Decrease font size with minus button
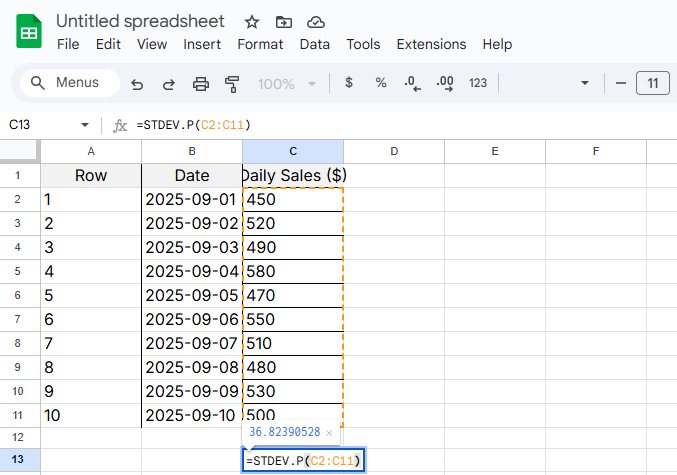 pos(620,83)
